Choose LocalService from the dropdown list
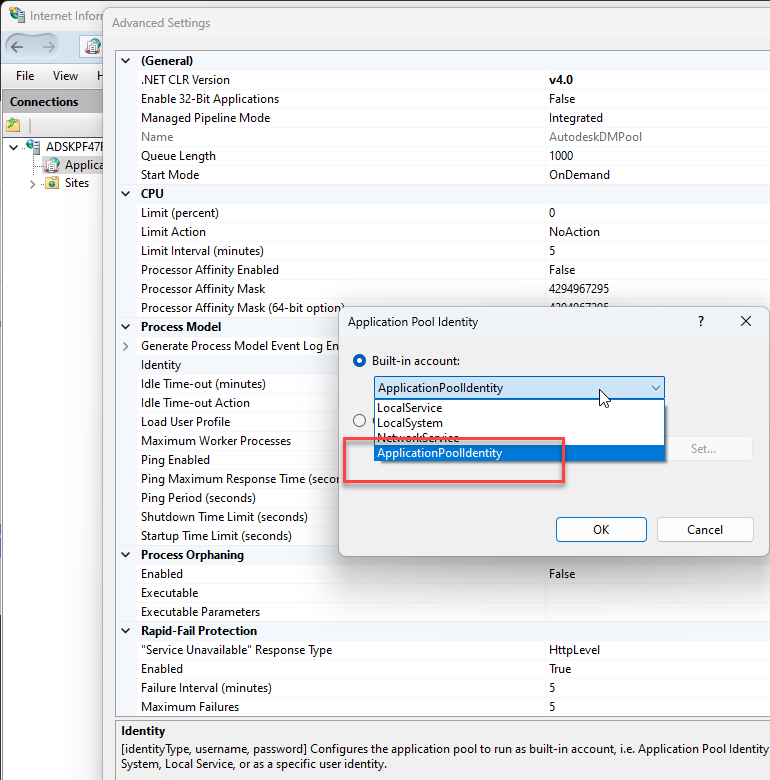This screenshot has width=770, height=780. point(519,408)
